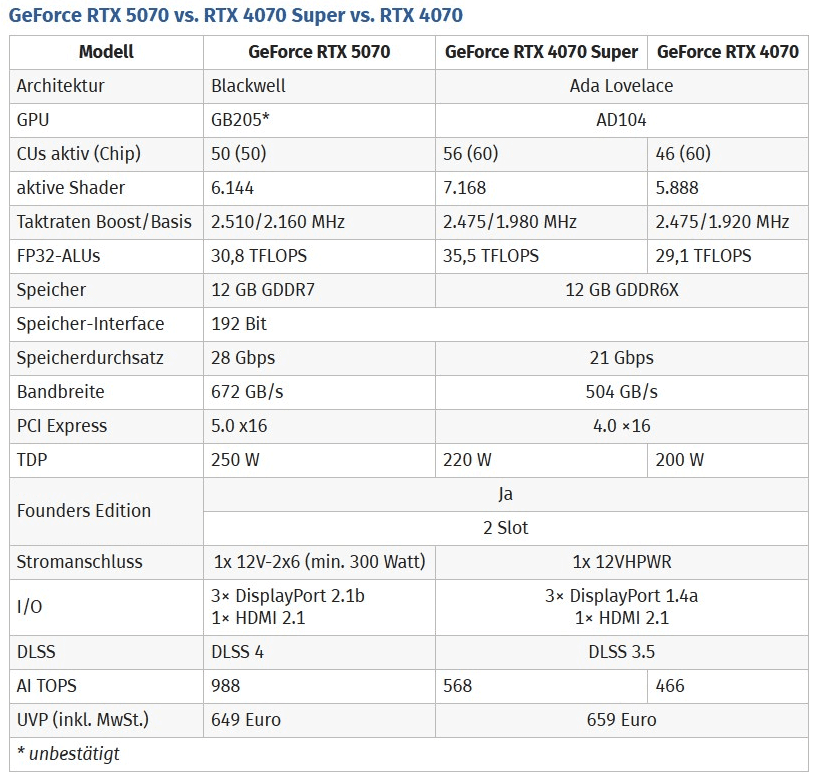Select the AI TOPS row label
819x774 pixels.
click(46, 685)
